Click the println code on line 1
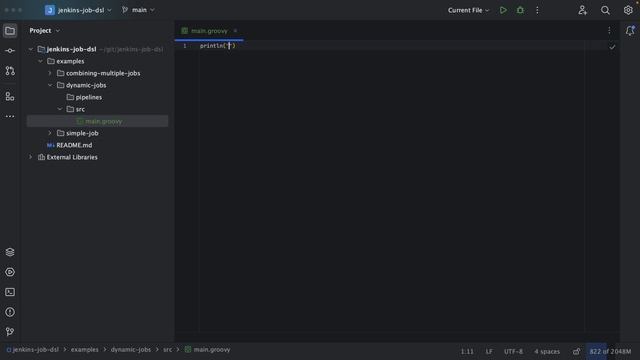Image resolution: width=640 pixels, height=360 pixels. 218,46
